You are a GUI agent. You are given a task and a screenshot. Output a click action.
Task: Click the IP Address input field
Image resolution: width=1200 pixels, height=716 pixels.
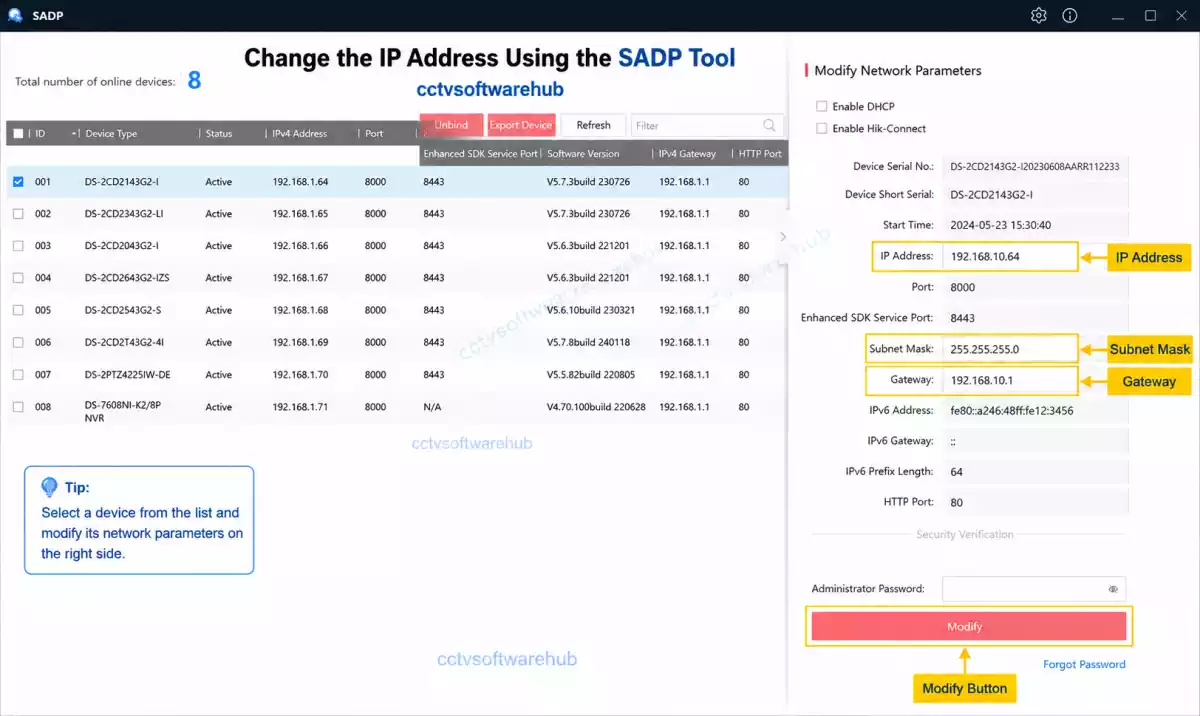point(1009,256)
